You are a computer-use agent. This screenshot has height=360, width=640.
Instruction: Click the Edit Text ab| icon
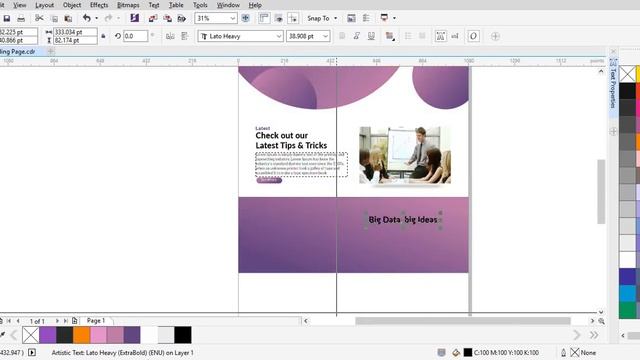(455, 36)
